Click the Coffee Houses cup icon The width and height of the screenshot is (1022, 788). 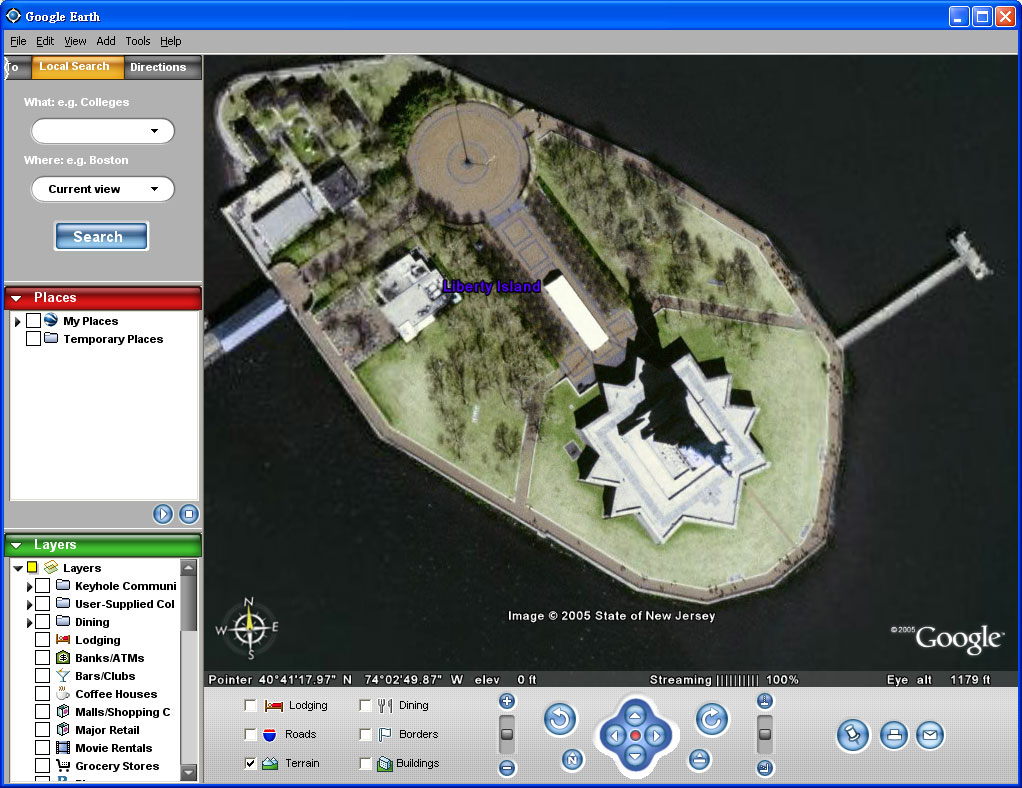click(63, 693)
